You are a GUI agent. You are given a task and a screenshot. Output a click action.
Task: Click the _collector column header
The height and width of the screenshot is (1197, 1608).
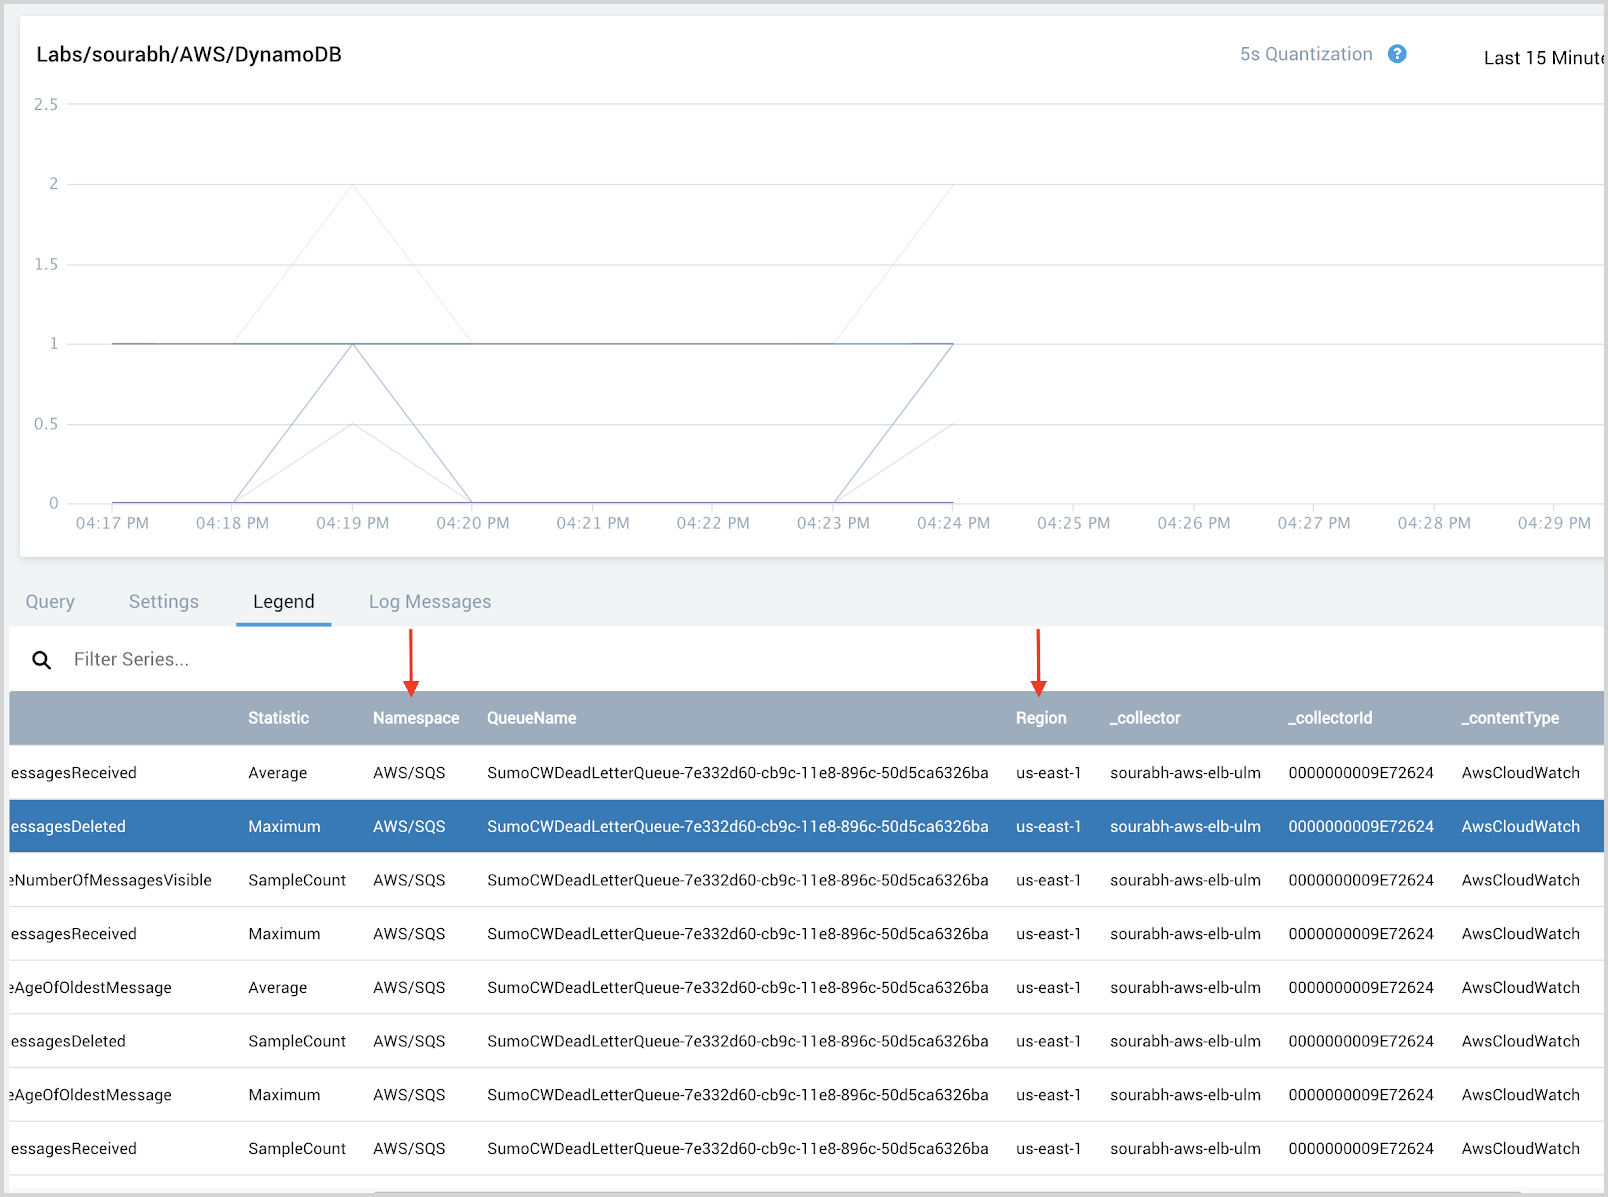tap(1145, 718)
